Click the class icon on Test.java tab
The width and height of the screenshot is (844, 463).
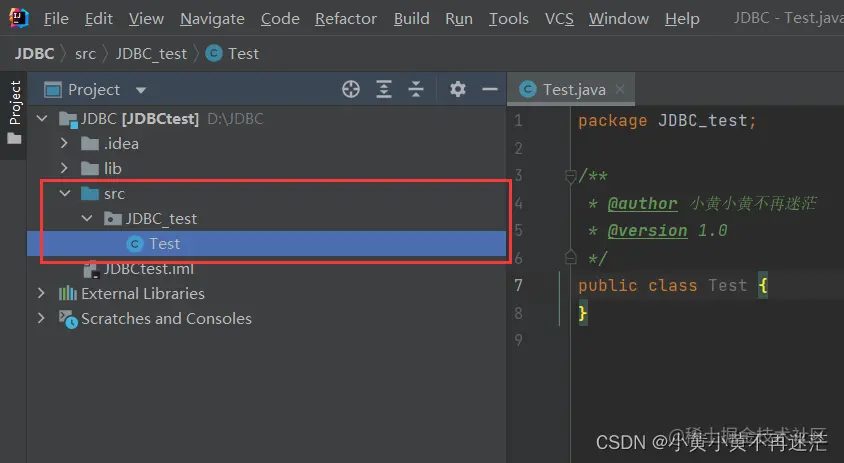tap(528, 89)
